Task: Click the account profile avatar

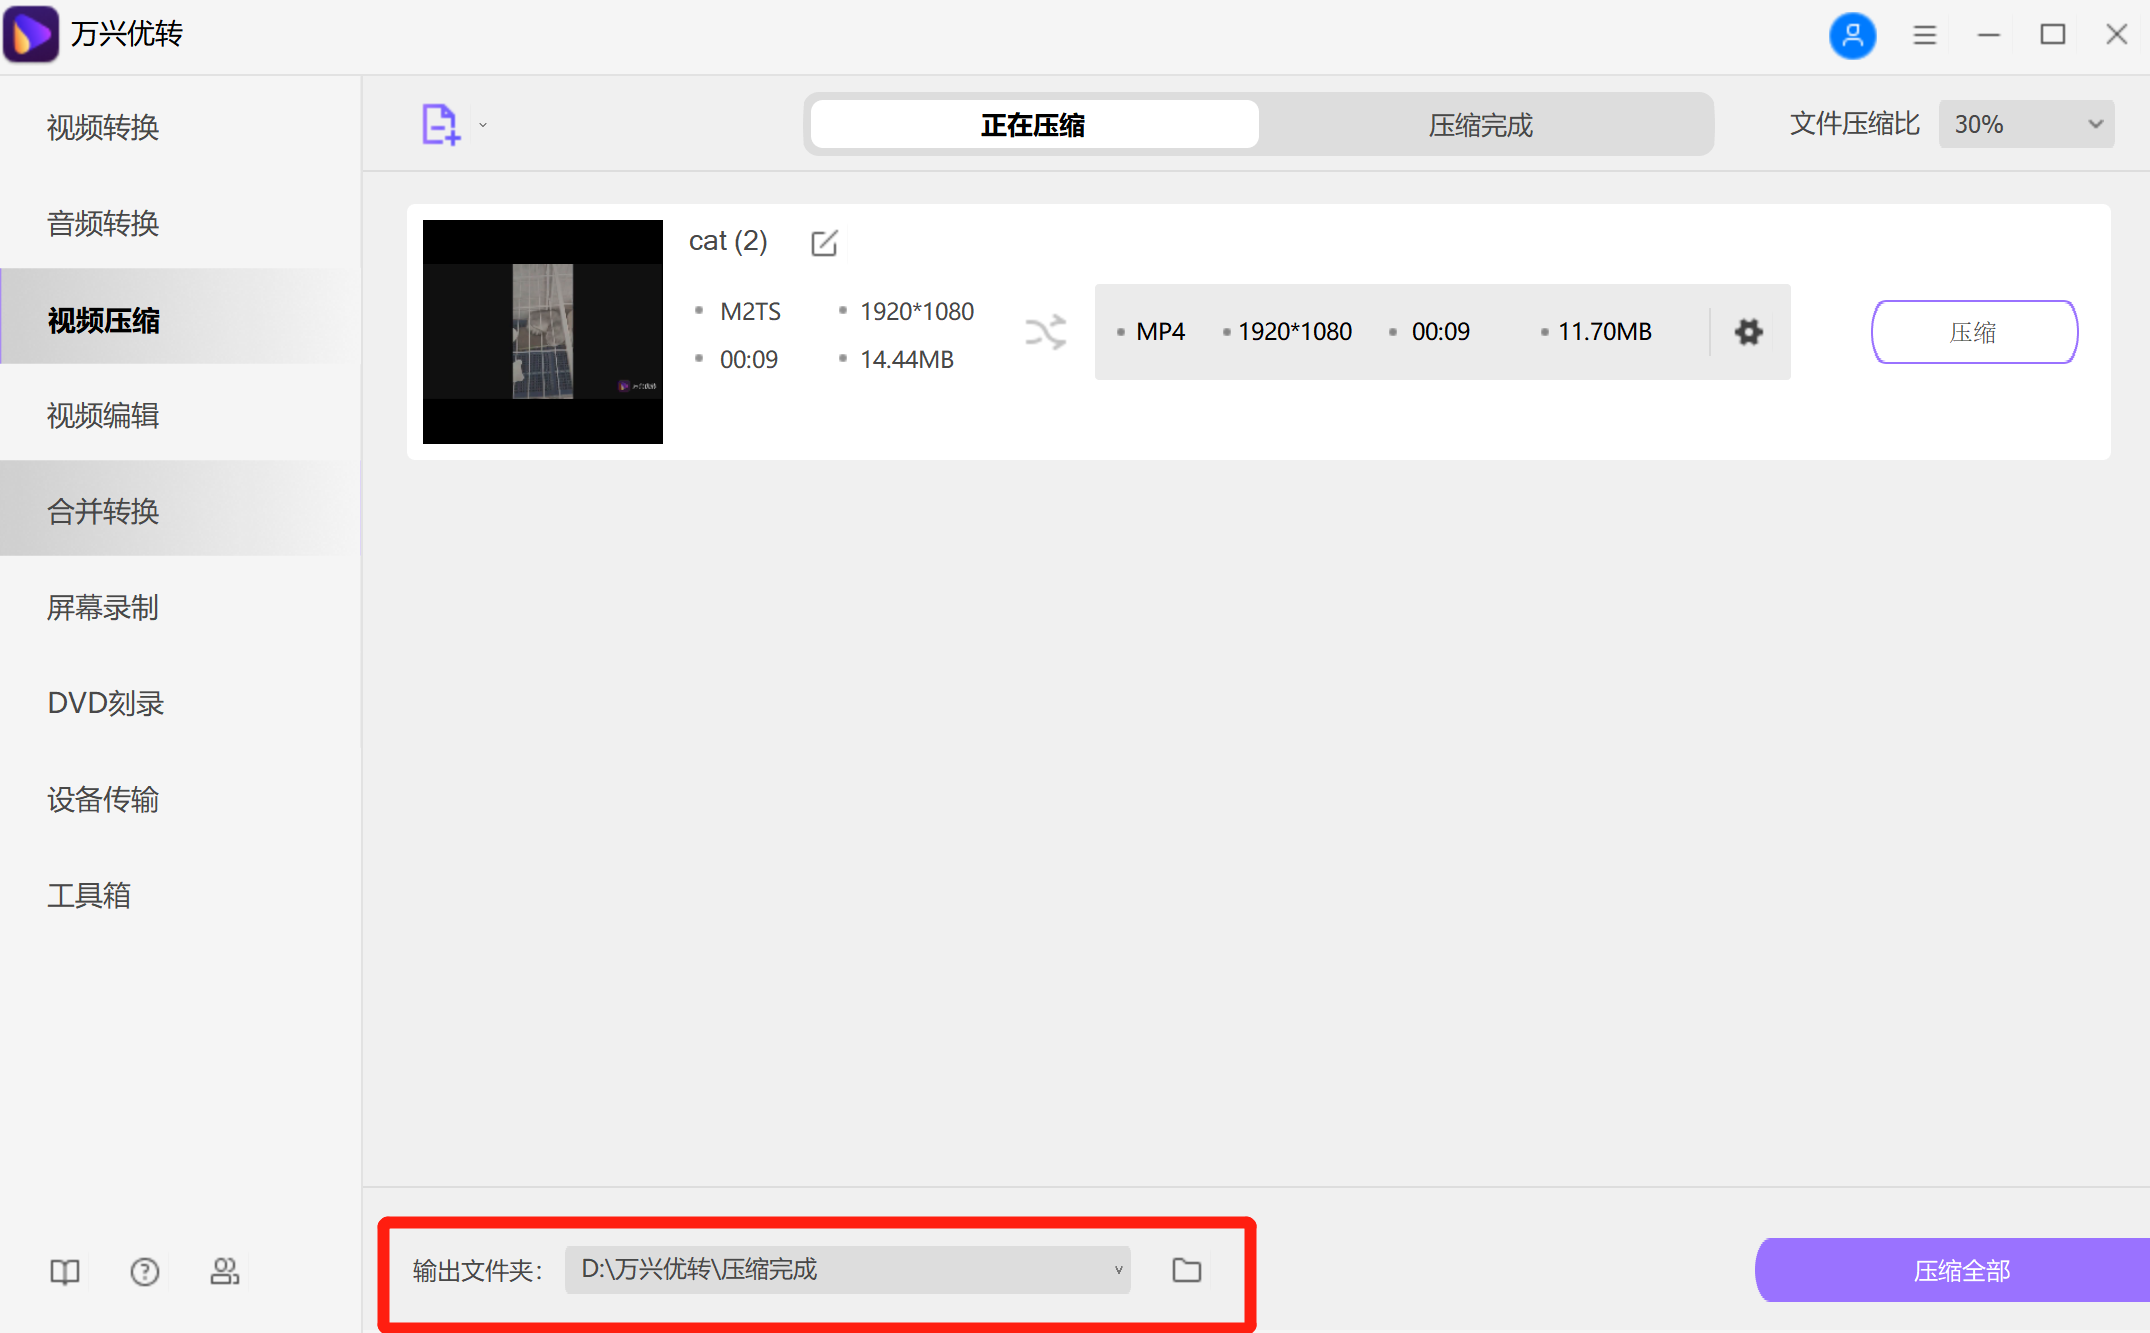Action: click(1852, 36)
